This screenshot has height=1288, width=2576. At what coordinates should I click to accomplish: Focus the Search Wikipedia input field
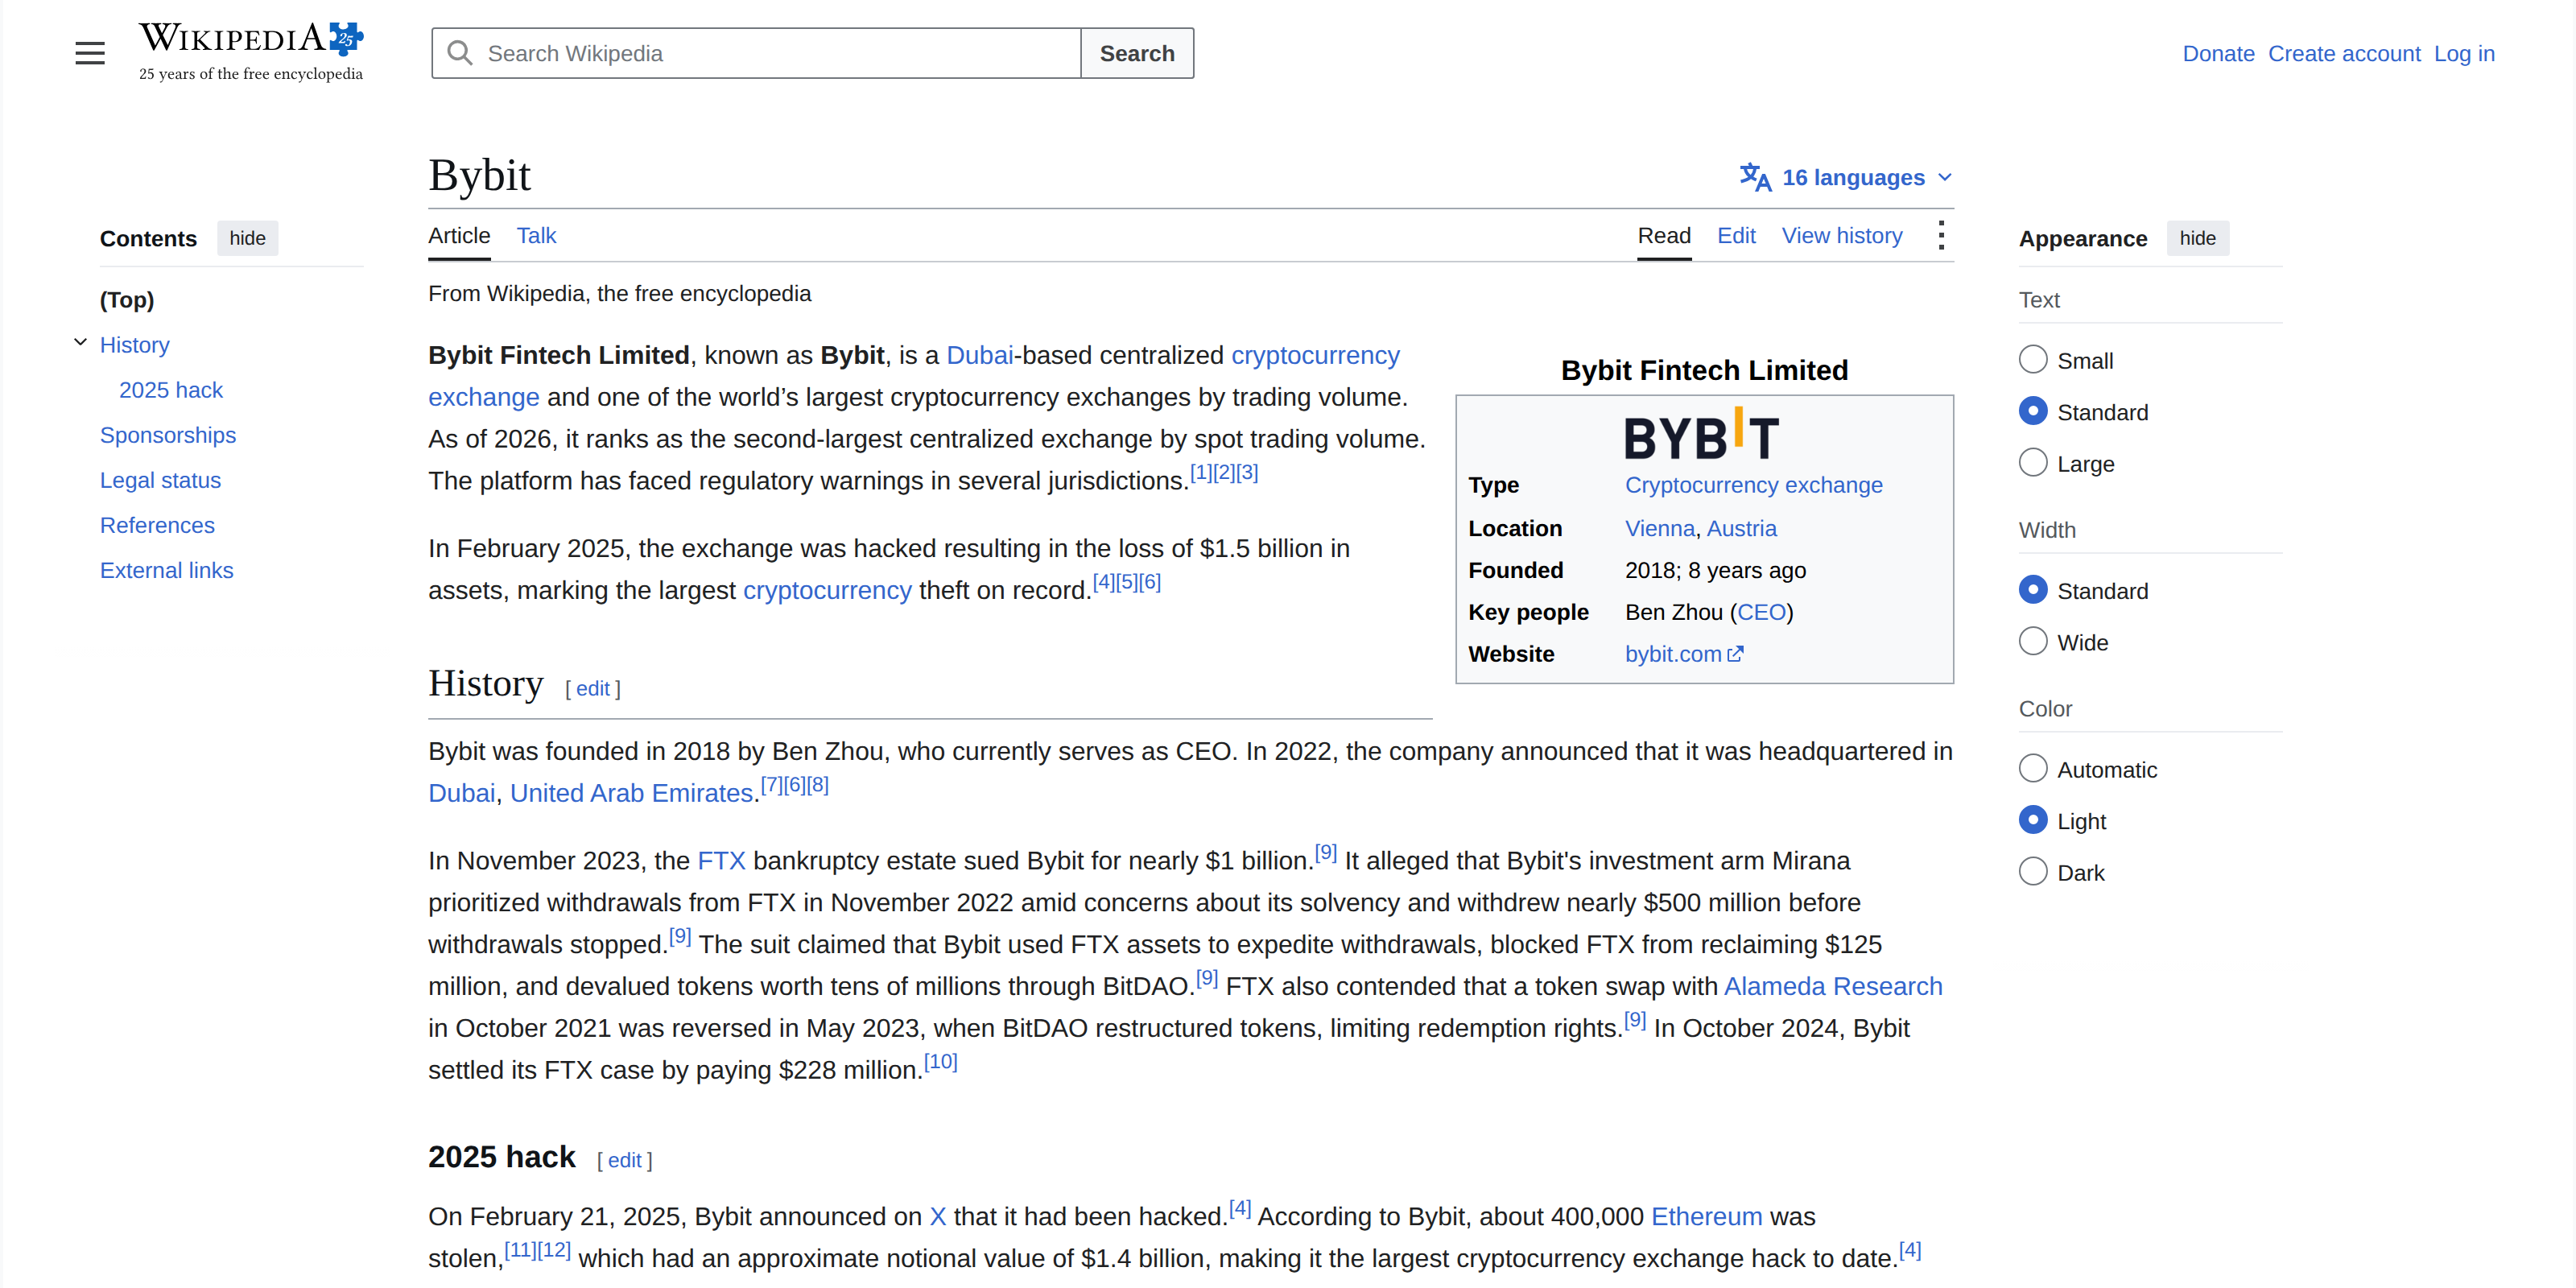coord(756,53)
